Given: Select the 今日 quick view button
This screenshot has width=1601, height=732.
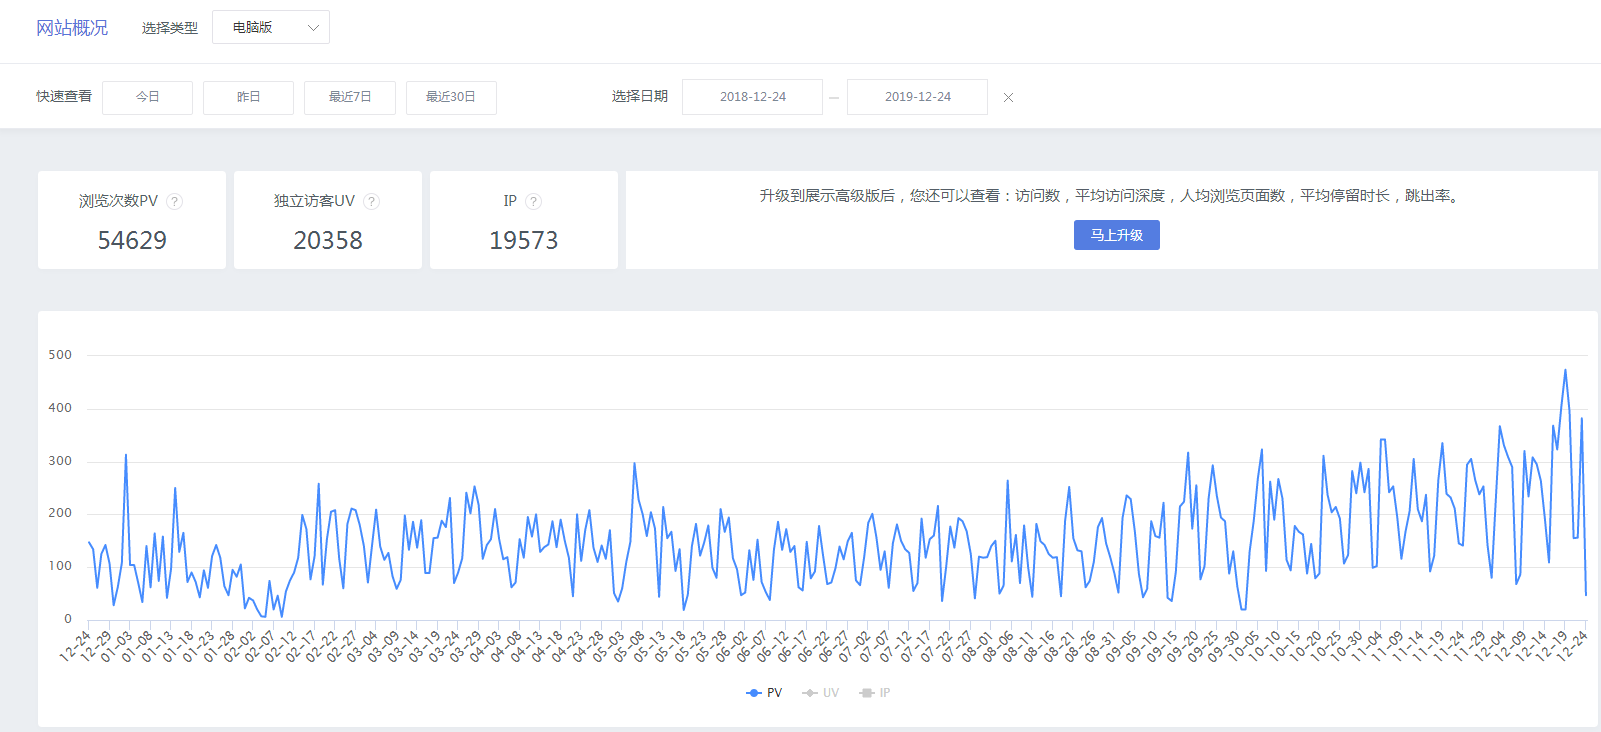Looking at the screenshot, I should coord(147,97).
